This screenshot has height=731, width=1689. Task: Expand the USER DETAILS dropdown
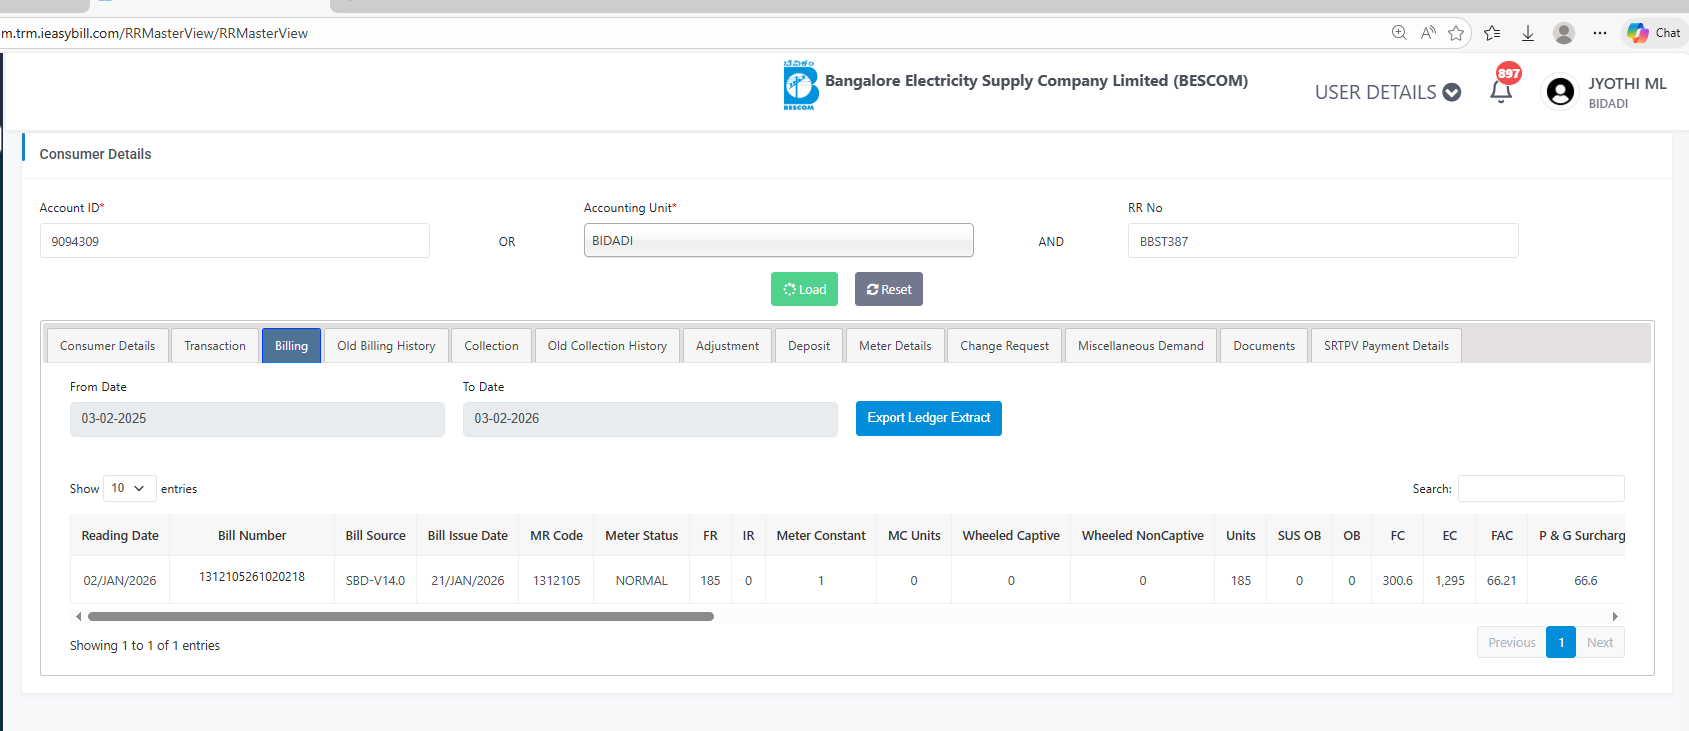[1387, 92]
